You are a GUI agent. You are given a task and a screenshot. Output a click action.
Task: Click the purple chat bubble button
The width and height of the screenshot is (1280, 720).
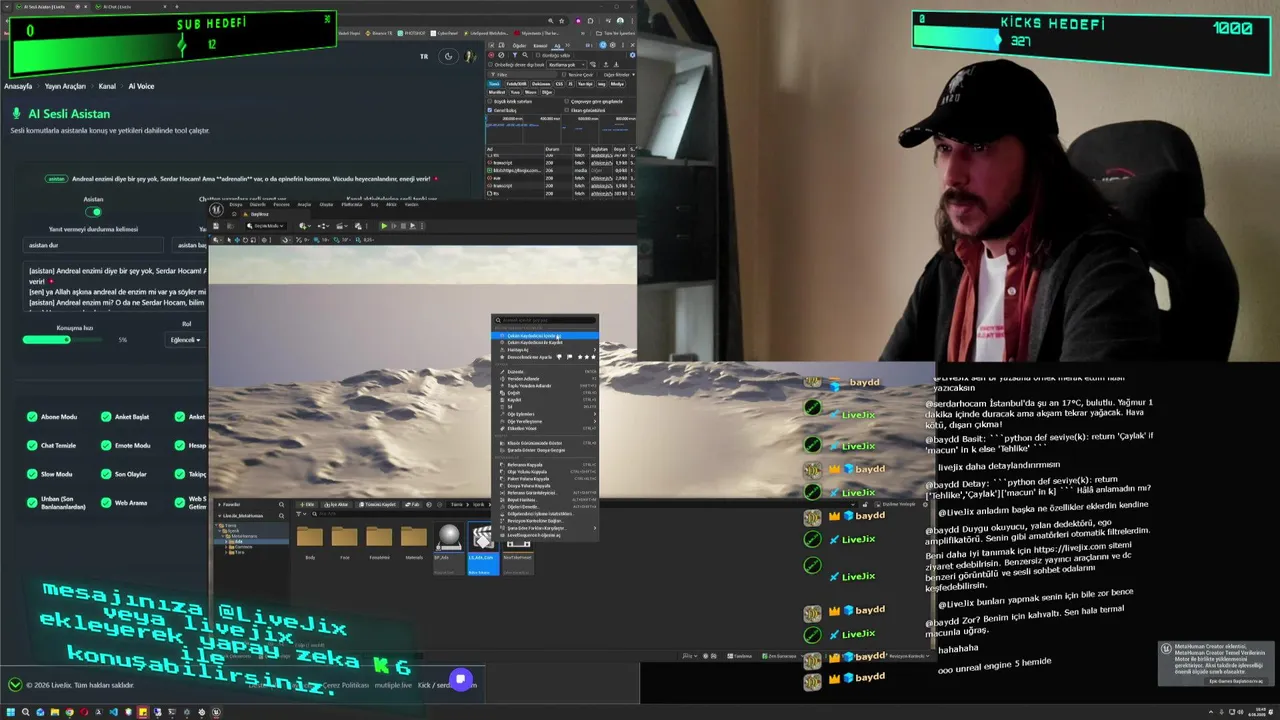point(460,680)
